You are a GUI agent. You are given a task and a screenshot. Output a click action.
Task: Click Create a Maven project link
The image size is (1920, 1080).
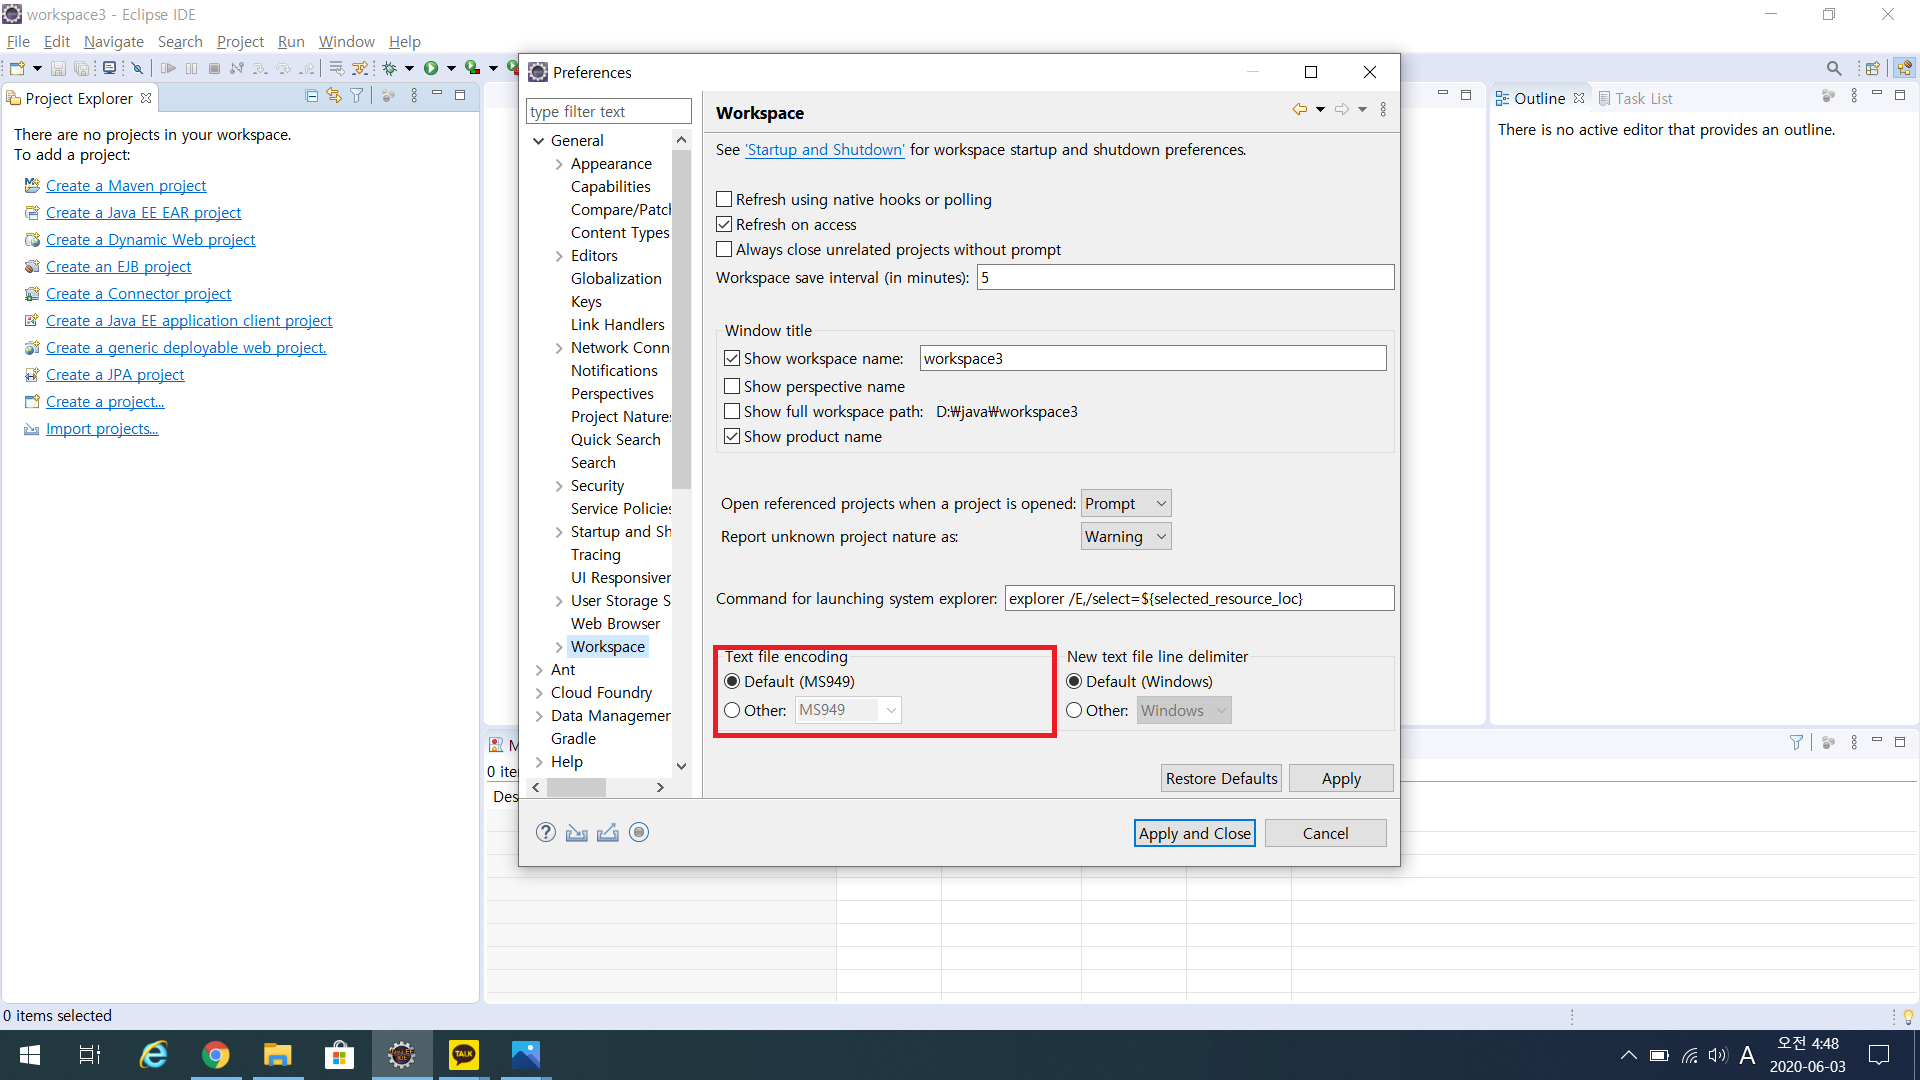(x=126, y=185)
